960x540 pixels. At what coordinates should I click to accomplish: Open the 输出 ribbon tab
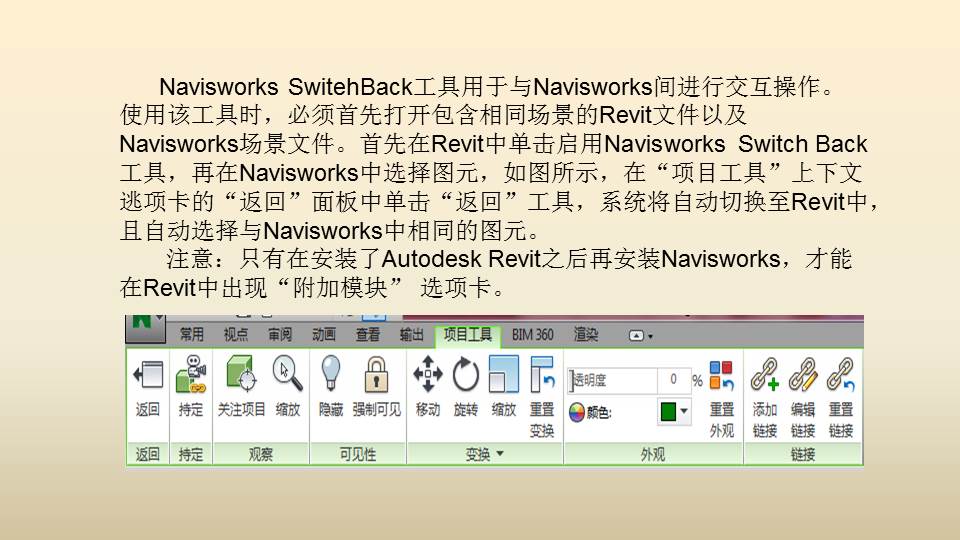pos(411,334)
